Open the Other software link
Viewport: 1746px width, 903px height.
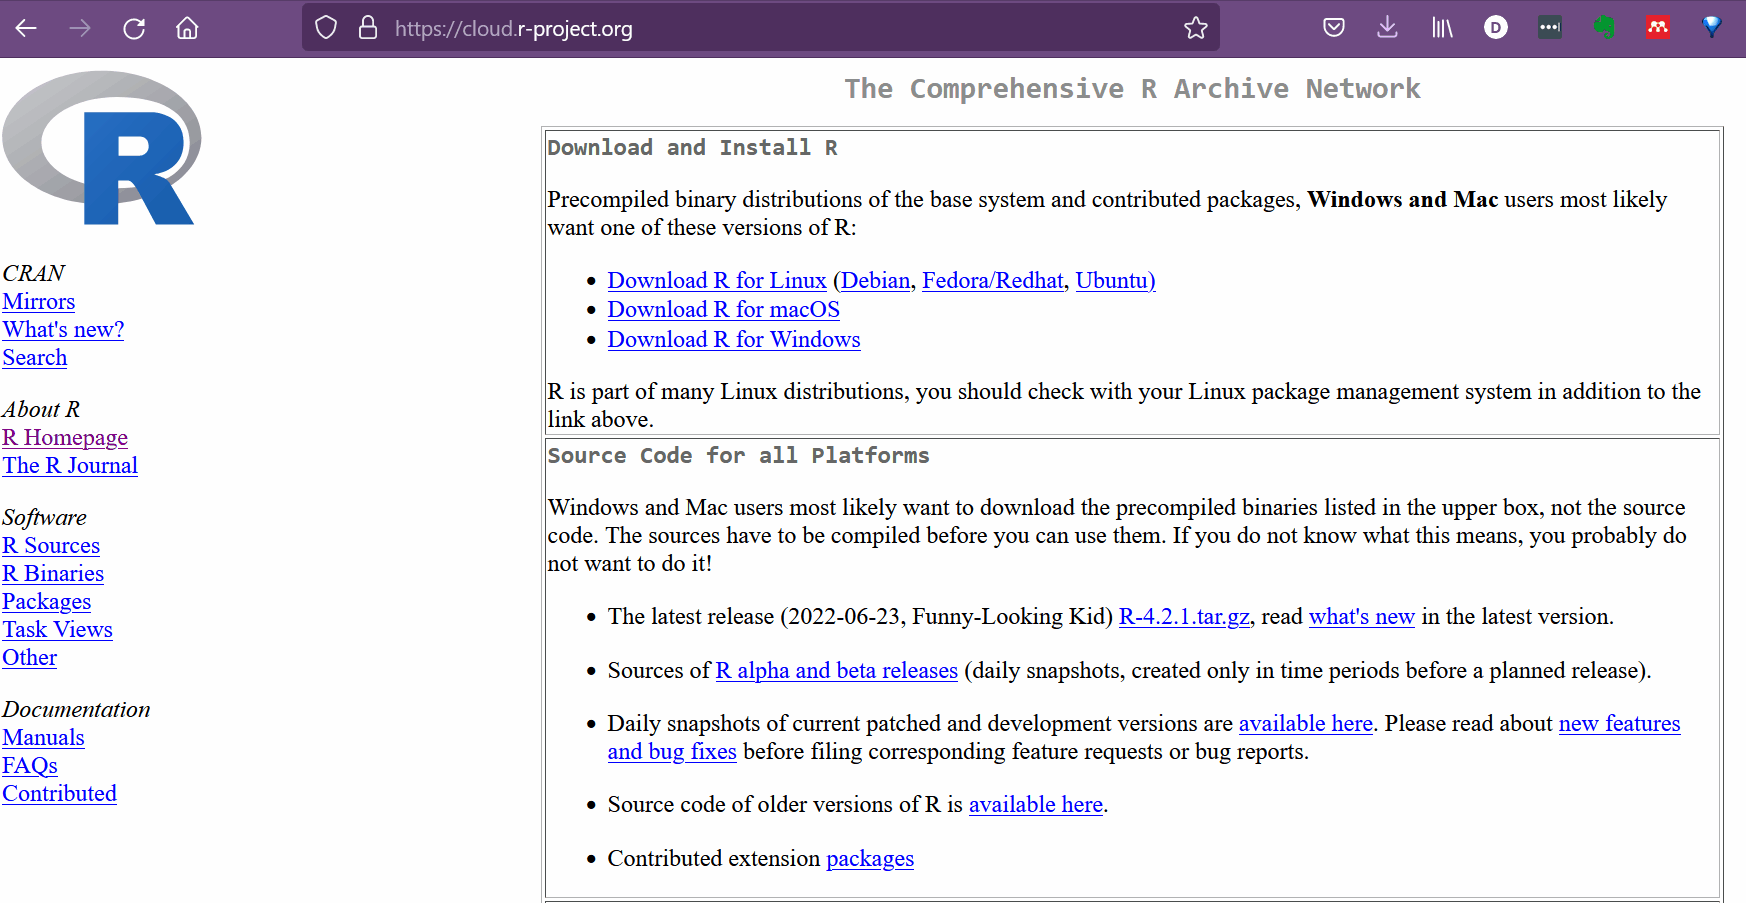point(30,658)
